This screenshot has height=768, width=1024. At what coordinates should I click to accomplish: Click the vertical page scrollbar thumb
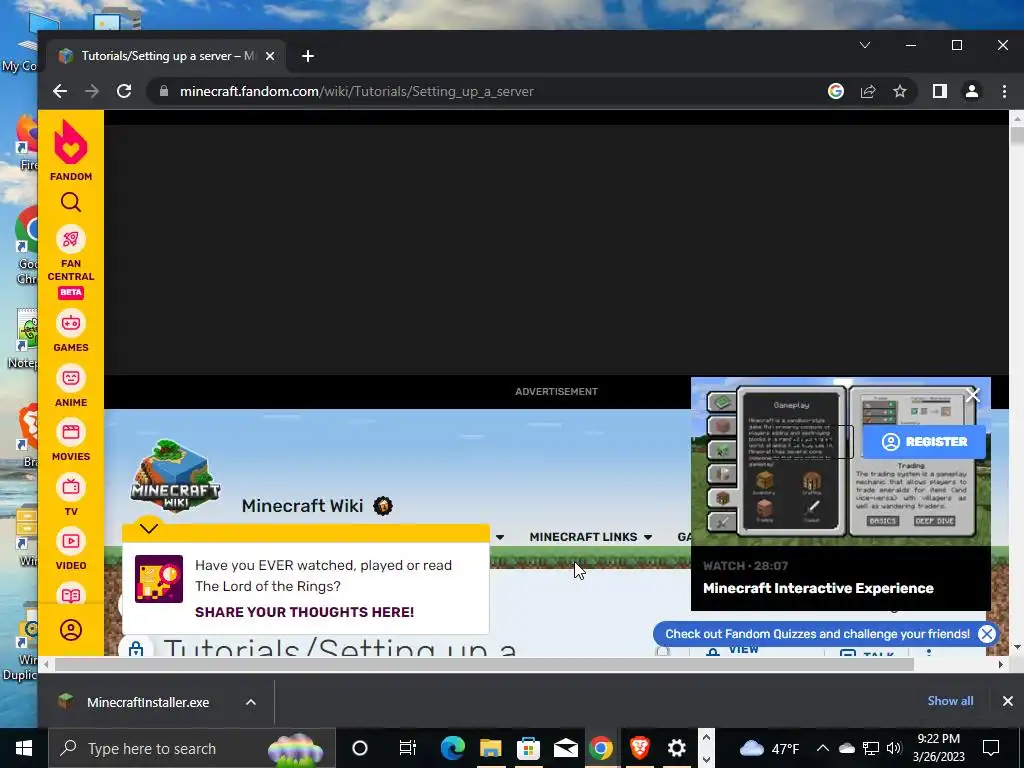click(1016, 135)
